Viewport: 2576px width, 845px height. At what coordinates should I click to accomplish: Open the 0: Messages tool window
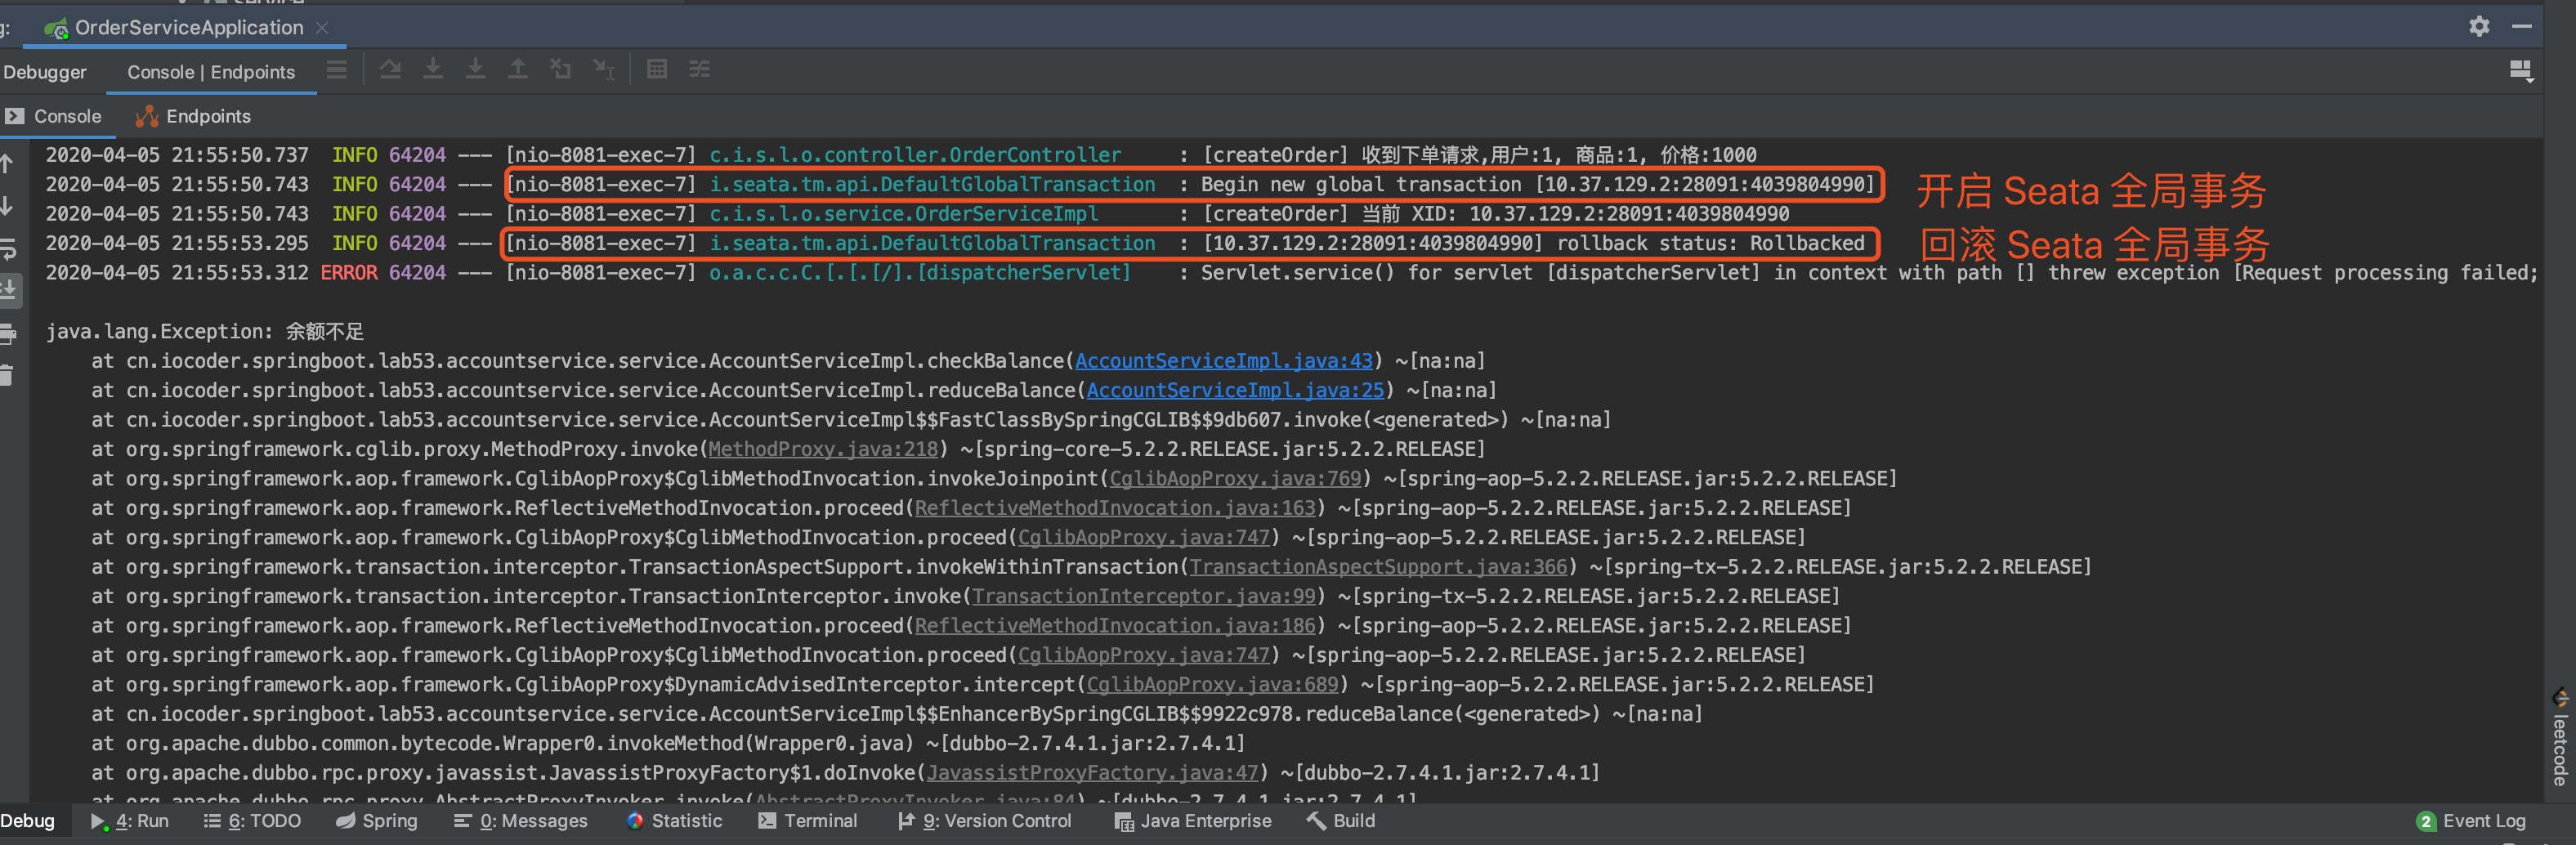click(x=521, y=821)
